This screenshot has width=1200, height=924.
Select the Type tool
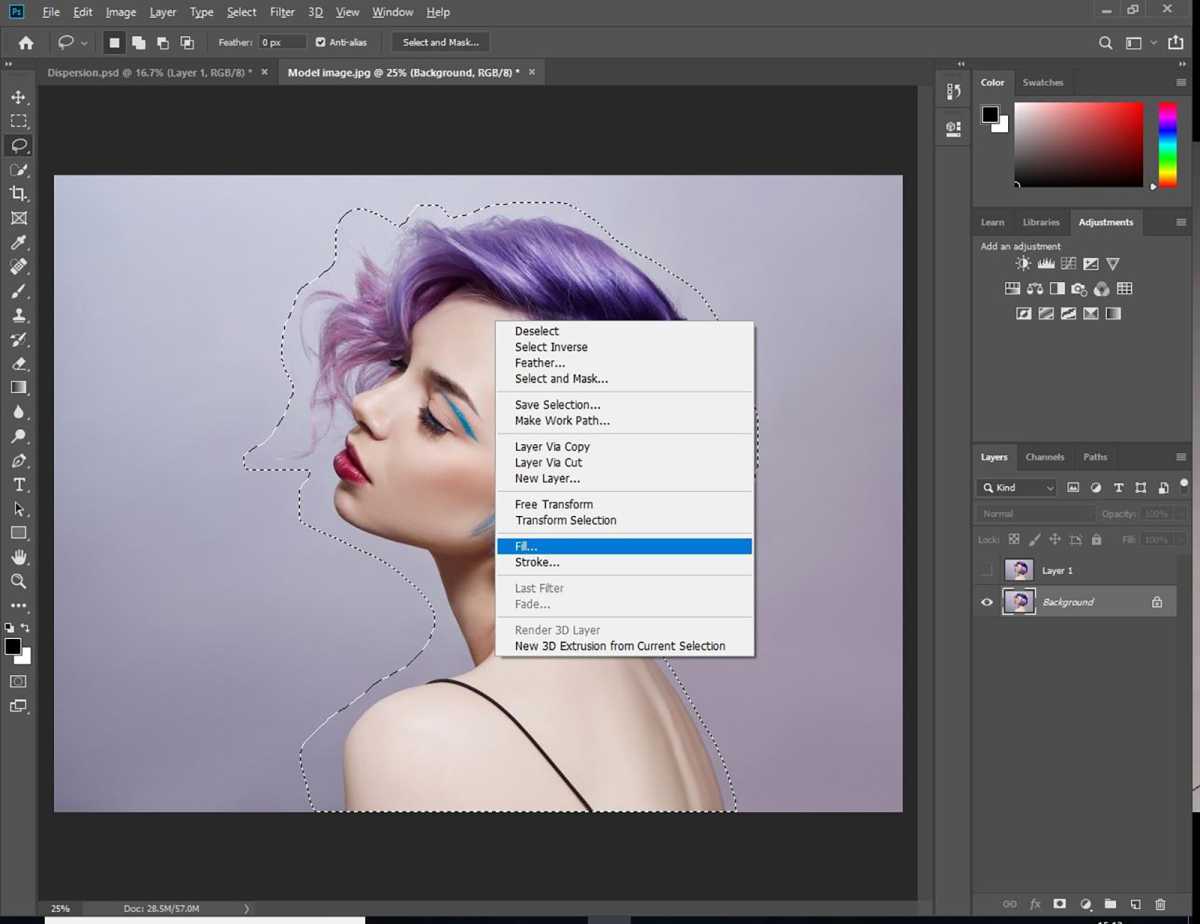[x=19, y=484]
